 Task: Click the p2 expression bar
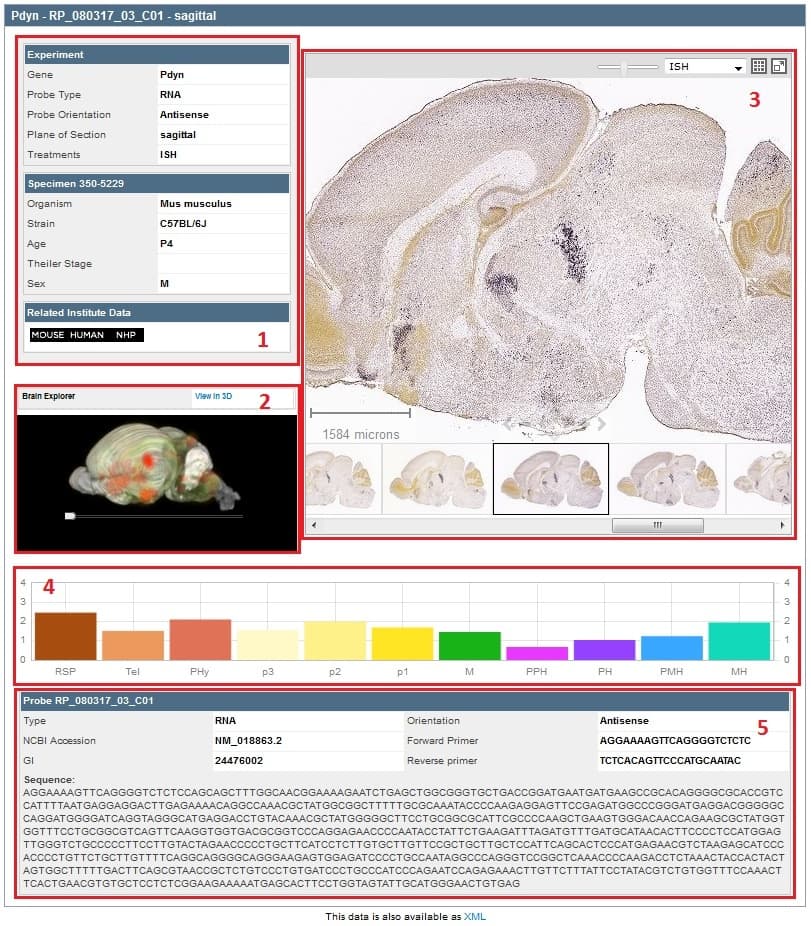click(335, 640)
